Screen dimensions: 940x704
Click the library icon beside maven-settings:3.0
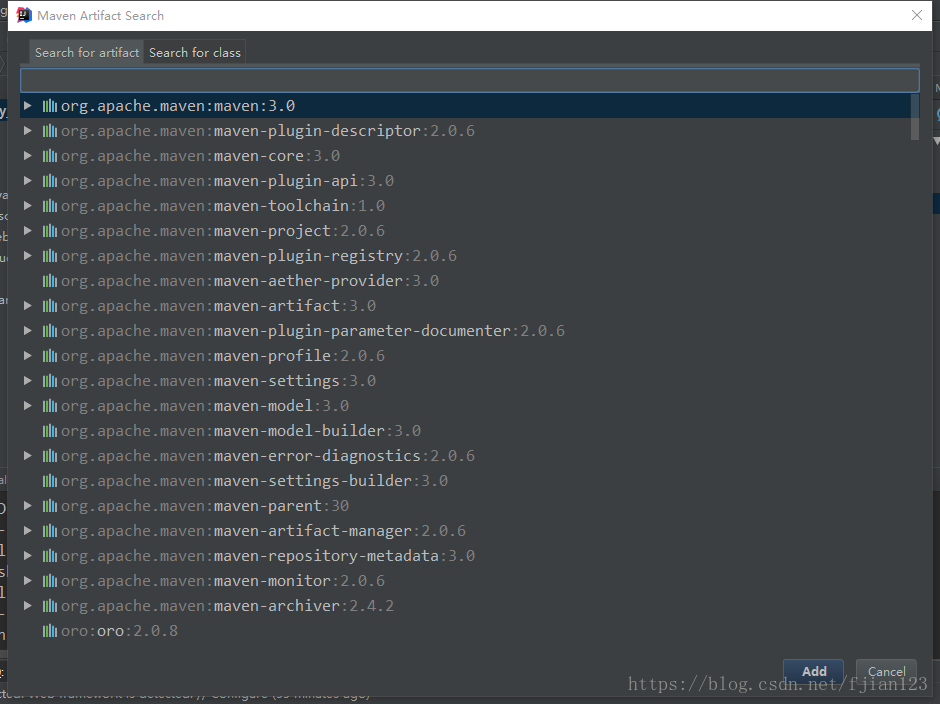pyautogui.click(x=50, y=381)
